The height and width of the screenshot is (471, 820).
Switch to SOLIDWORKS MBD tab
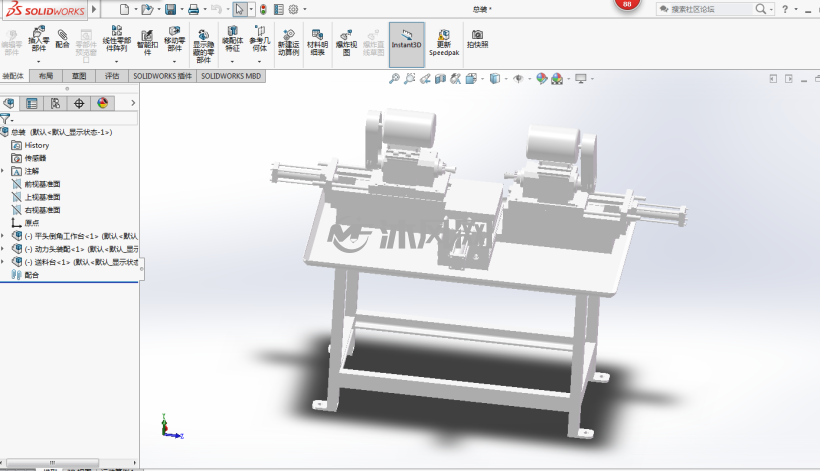point(231,76)
